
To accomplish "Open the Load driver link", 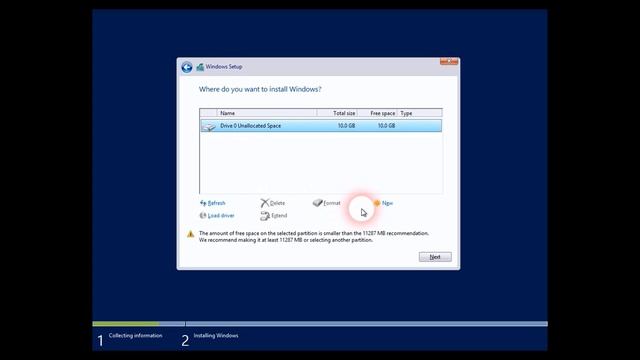I will coord(221,216).
